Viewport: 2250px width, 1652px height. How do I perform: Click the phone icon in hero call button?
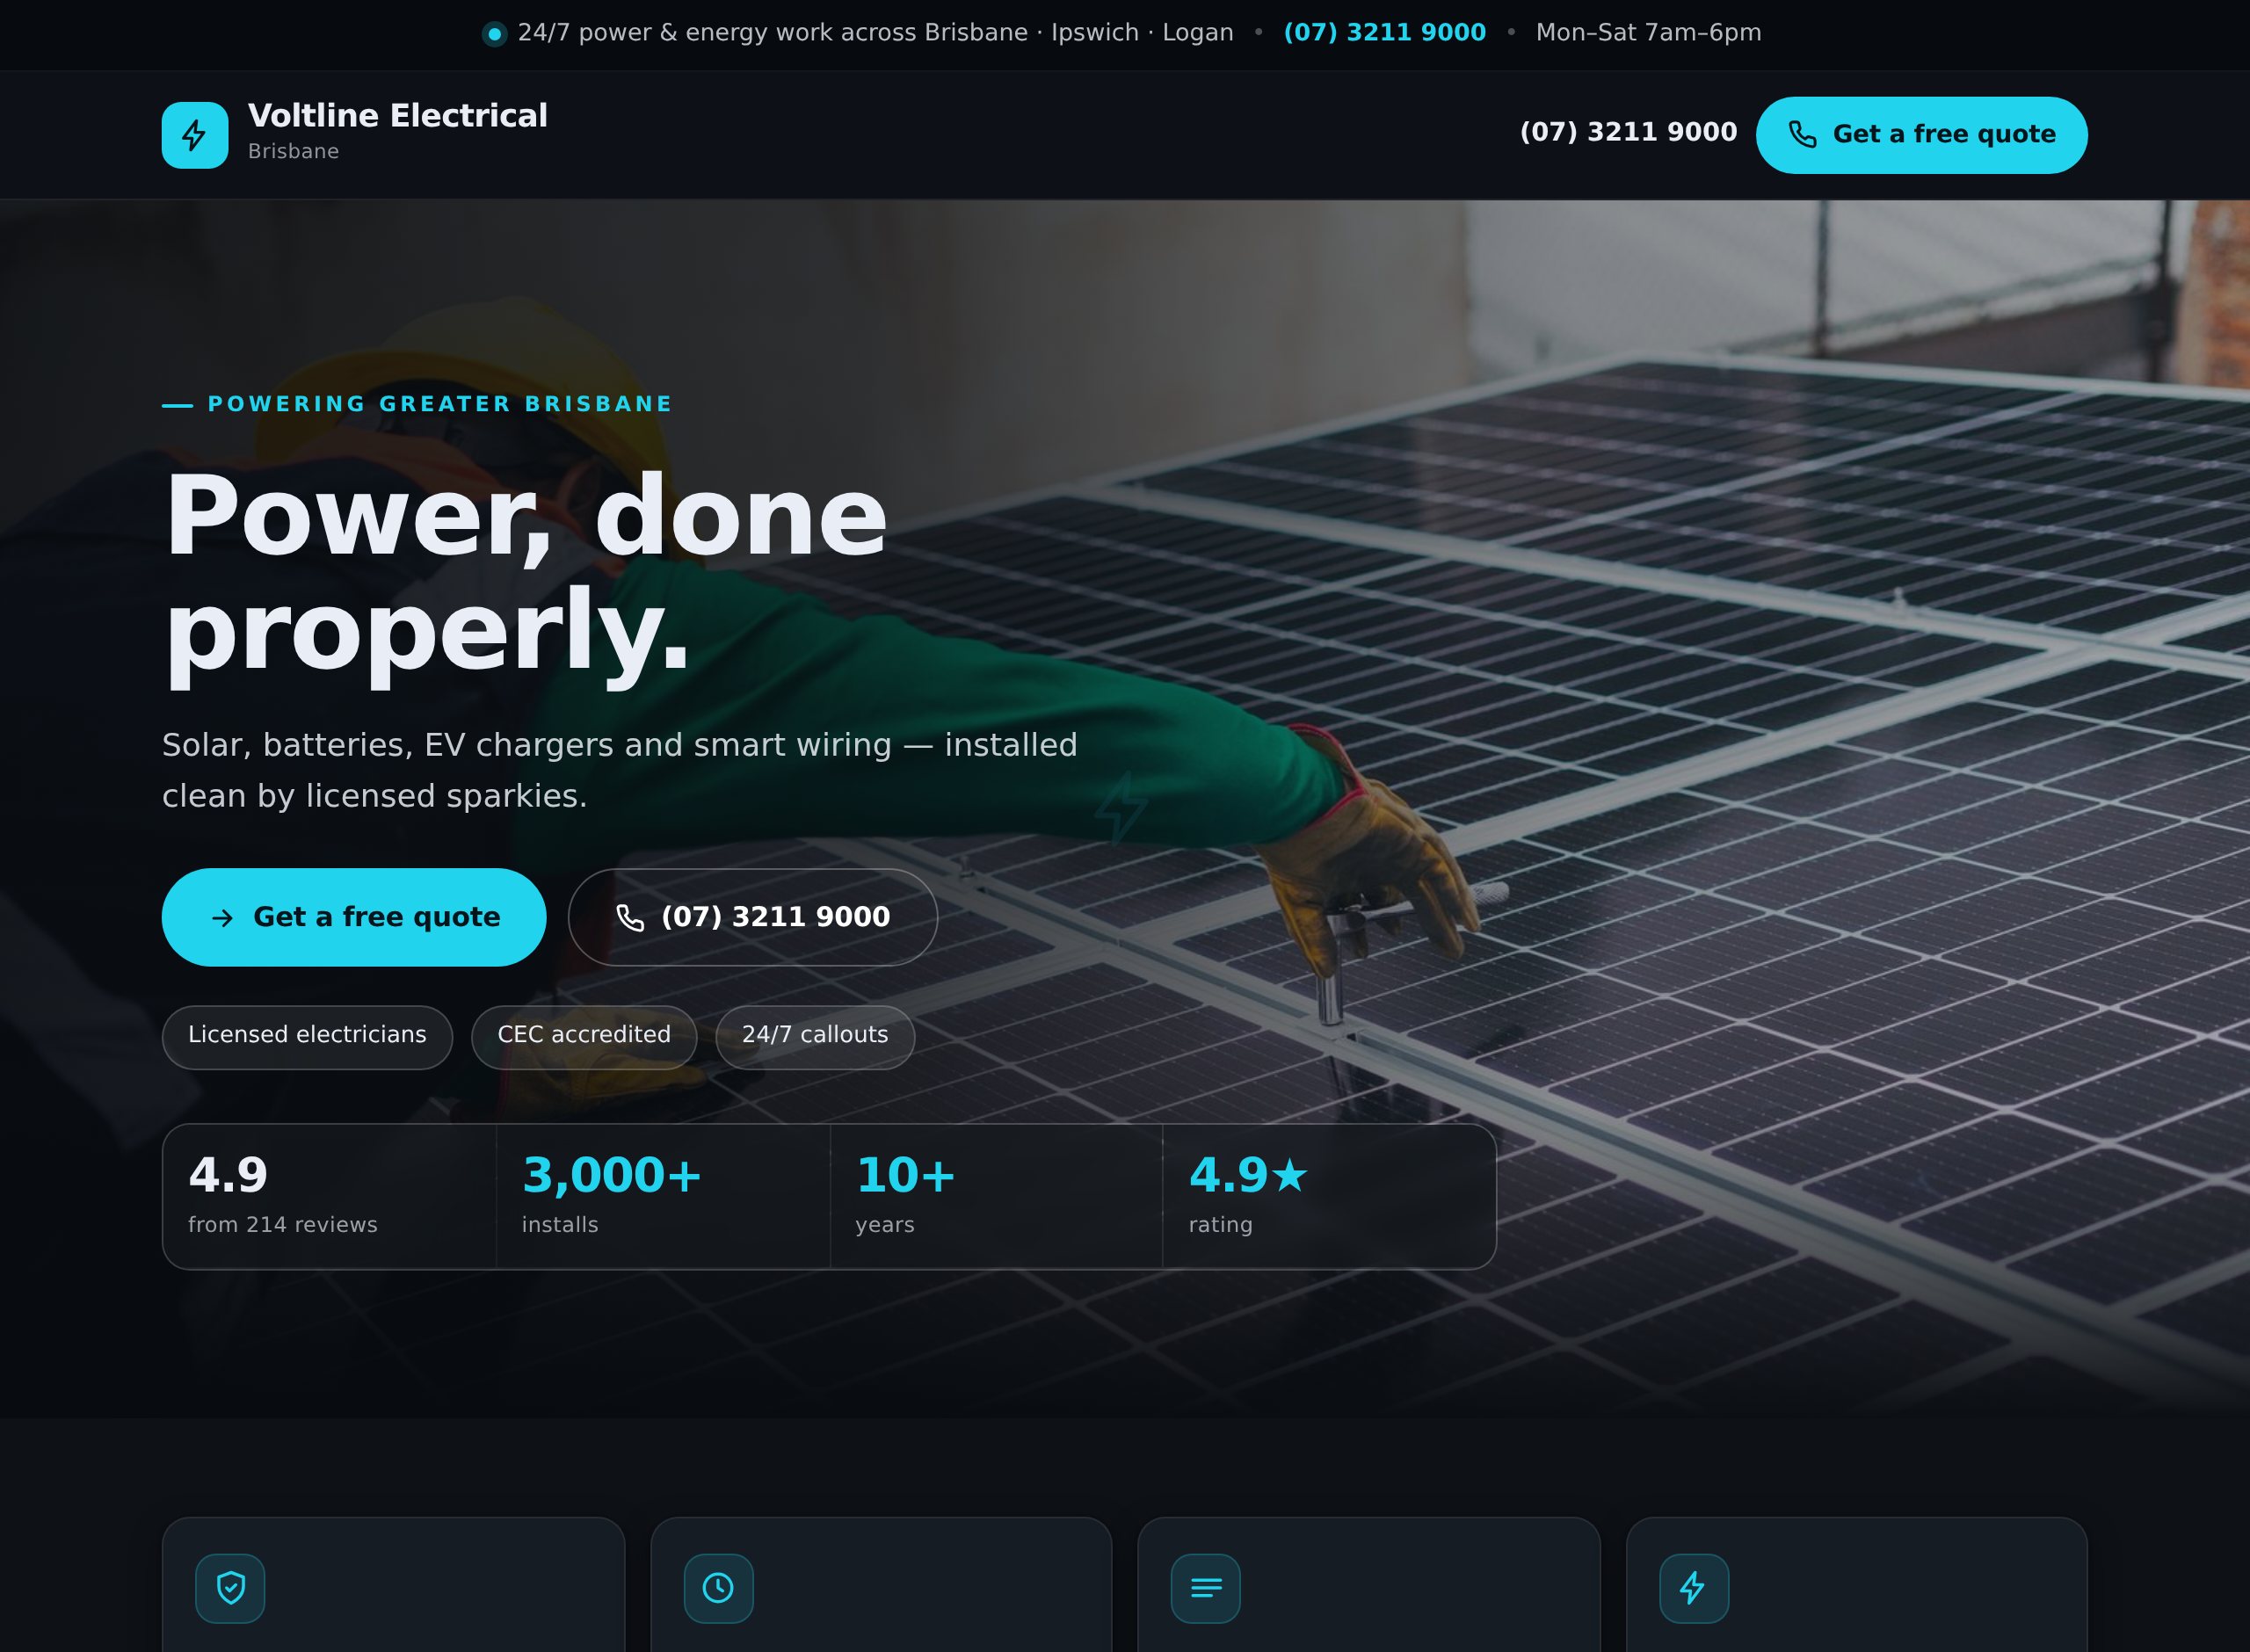click(x=630, y=918)
